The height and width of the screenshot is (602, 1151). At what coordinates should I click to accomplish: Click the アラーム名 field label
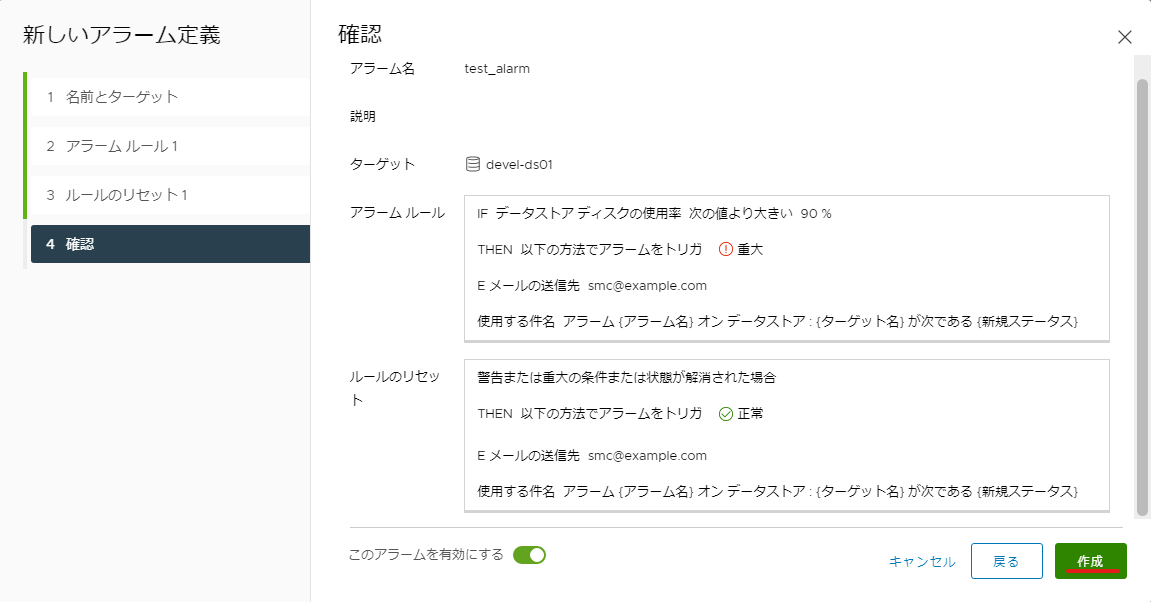click(382, 68)
